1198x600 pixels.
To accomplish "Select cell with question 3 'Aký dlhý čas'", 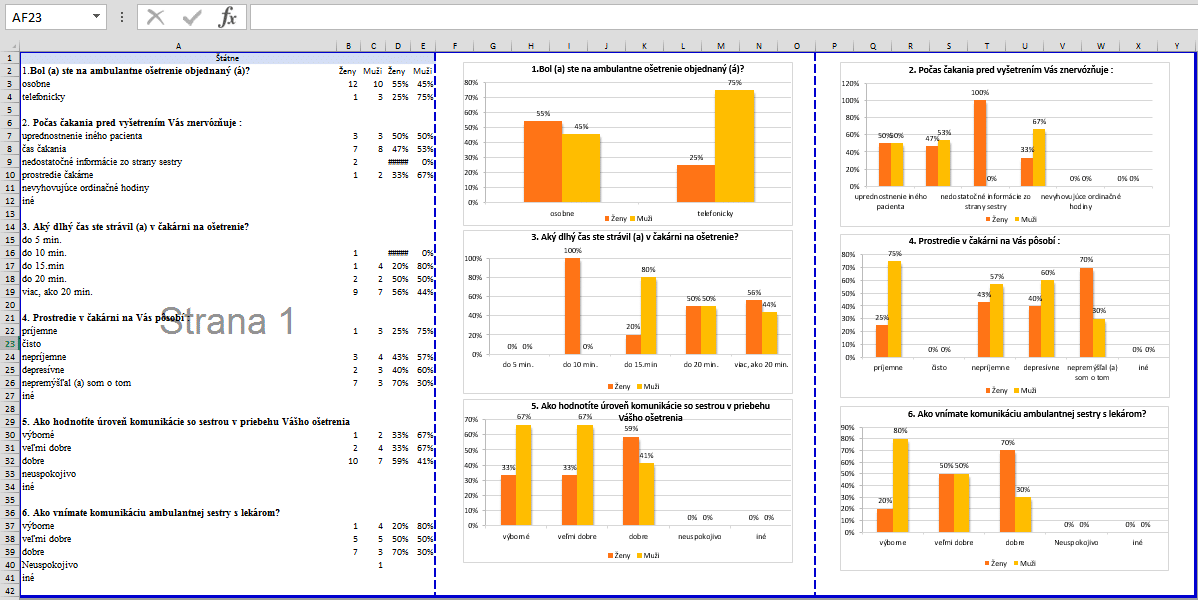I will pos(179,226).
